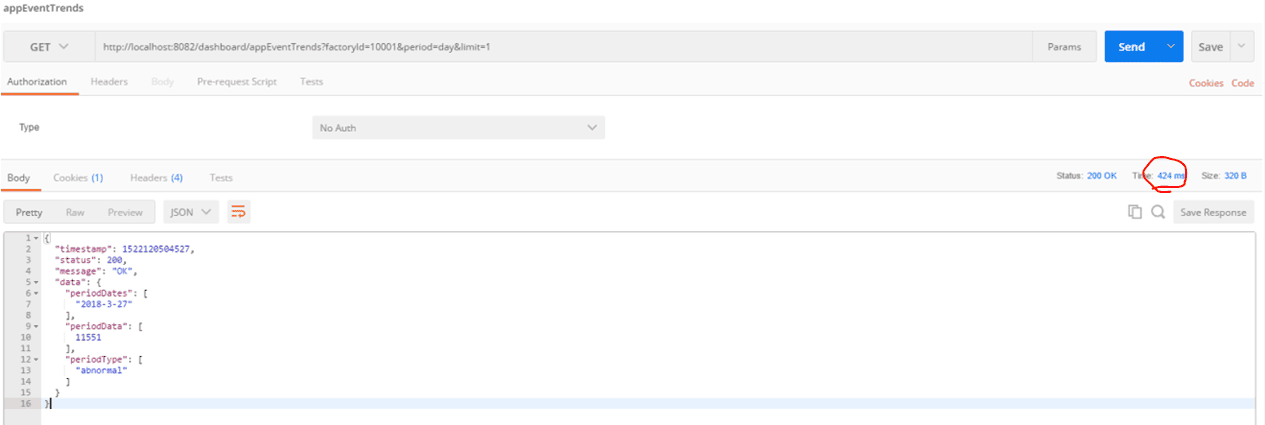Open the JSON format dropdown
This screenshot has height=425, width=1265.
[191, 212]
